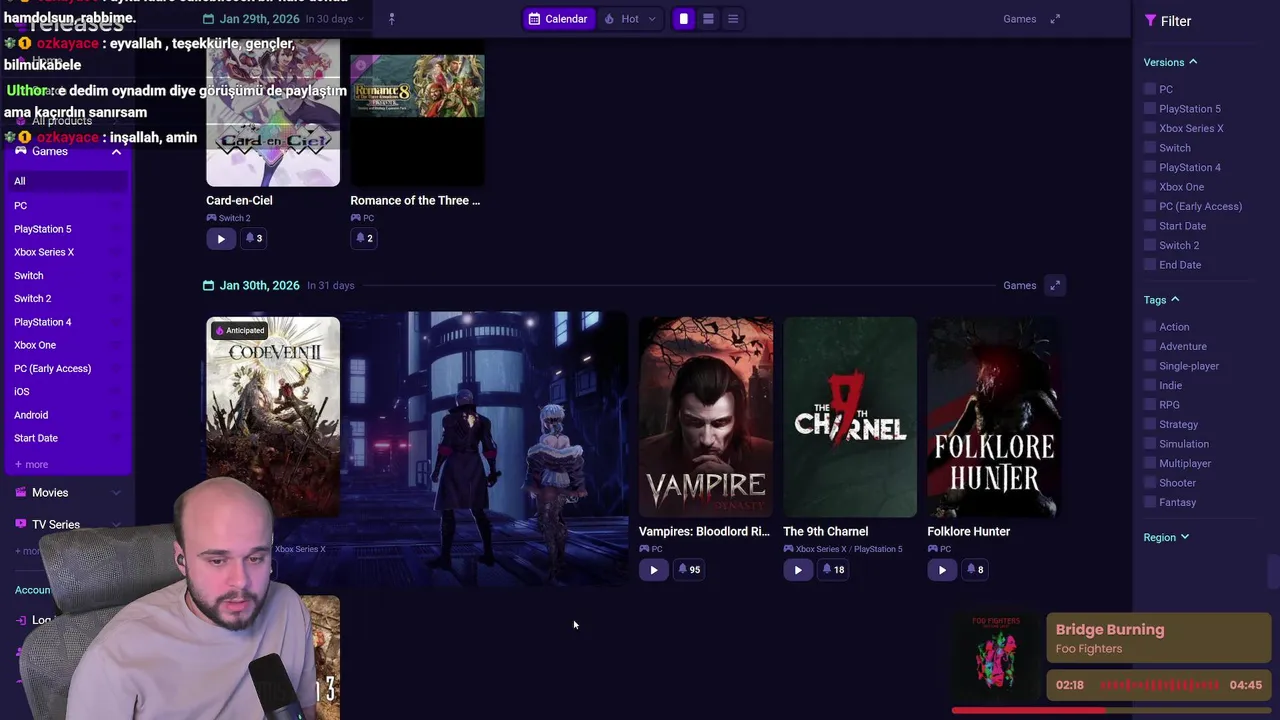Collapse the Tags filter section
The width and height of the screenshot is (1280, 720).
[1161, 300]
